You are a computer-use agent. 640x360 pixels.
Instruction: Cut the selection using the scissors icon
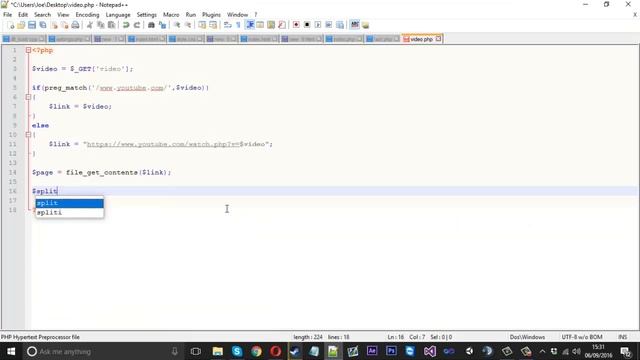click(90, 25)
